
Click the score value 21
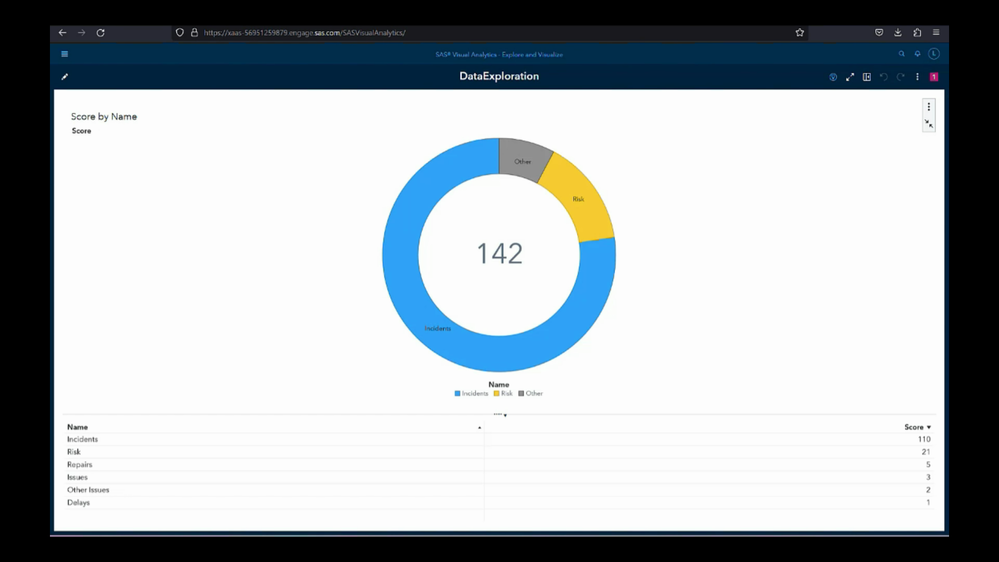926,452
